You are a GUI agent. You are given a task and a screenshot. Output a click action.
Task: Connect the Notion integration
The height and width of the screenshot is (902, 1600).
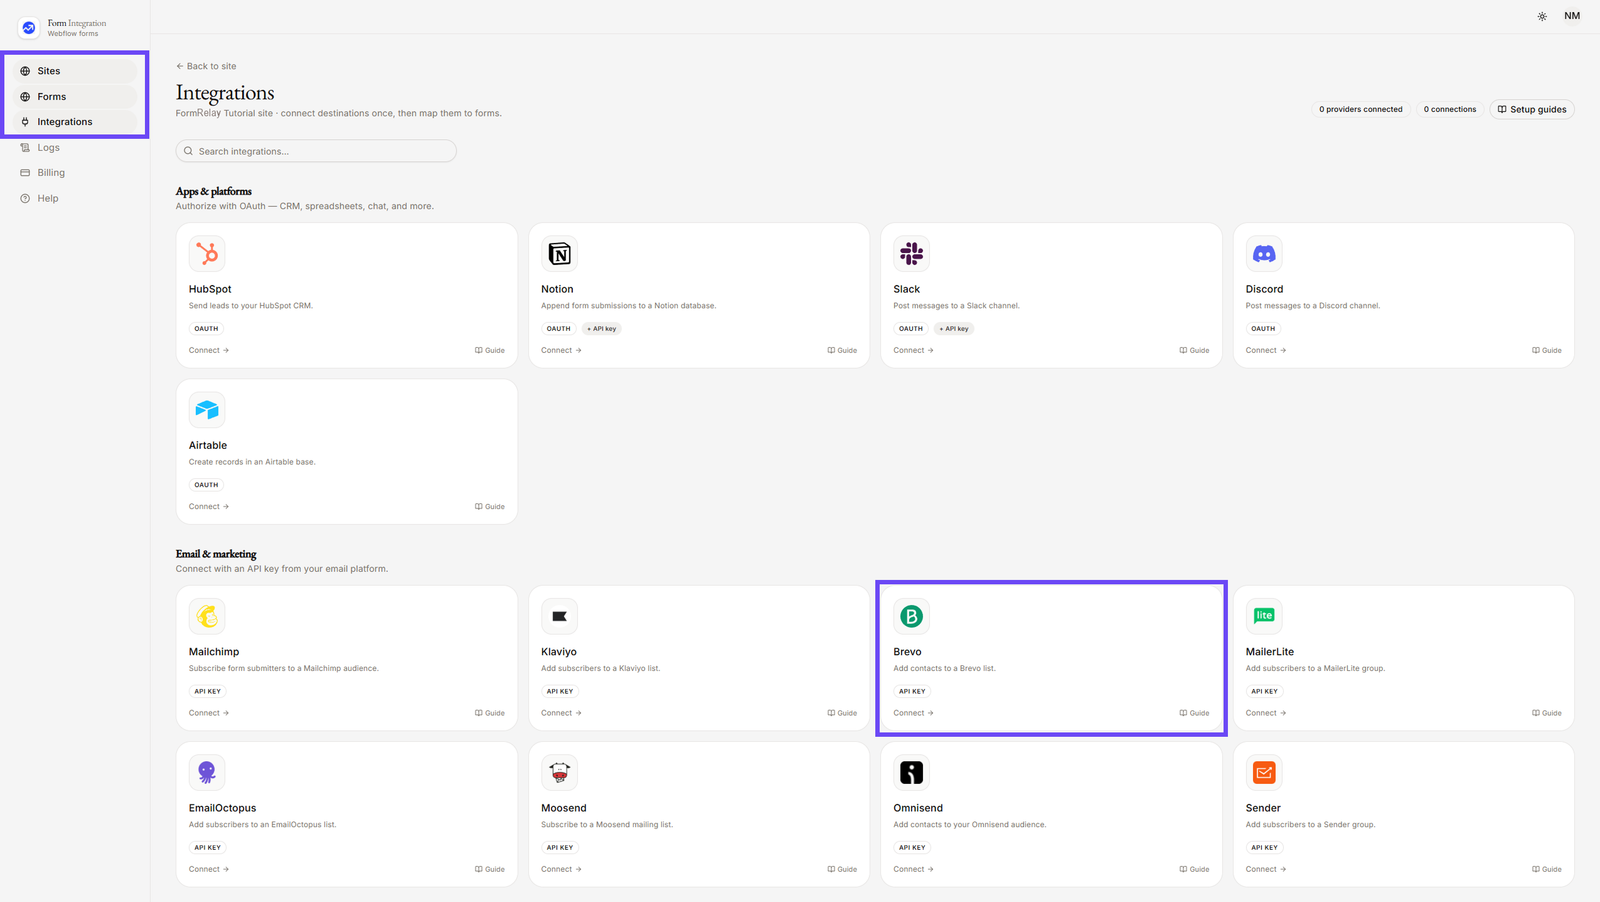pos(561,350)
